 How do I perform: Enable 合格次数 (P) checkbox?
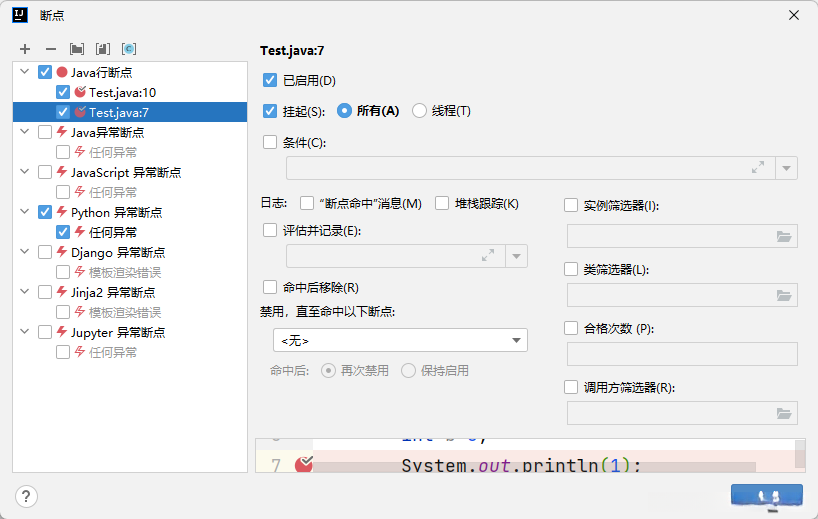(x=571, y=328)
